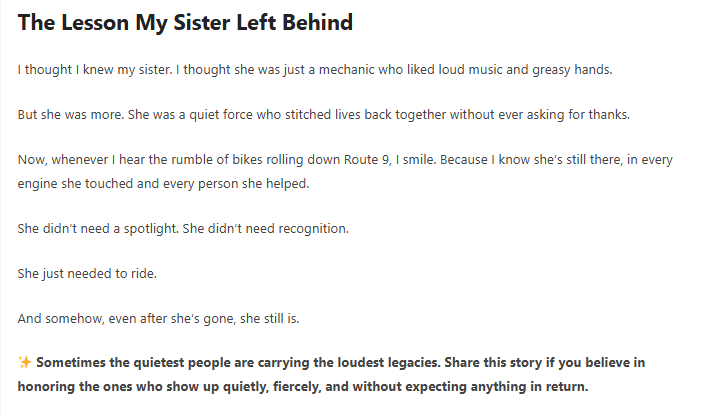Click the heading "The Lesson My Sister Left Behind"
This screenshot has height=415, width=717.
pos(186,22)
